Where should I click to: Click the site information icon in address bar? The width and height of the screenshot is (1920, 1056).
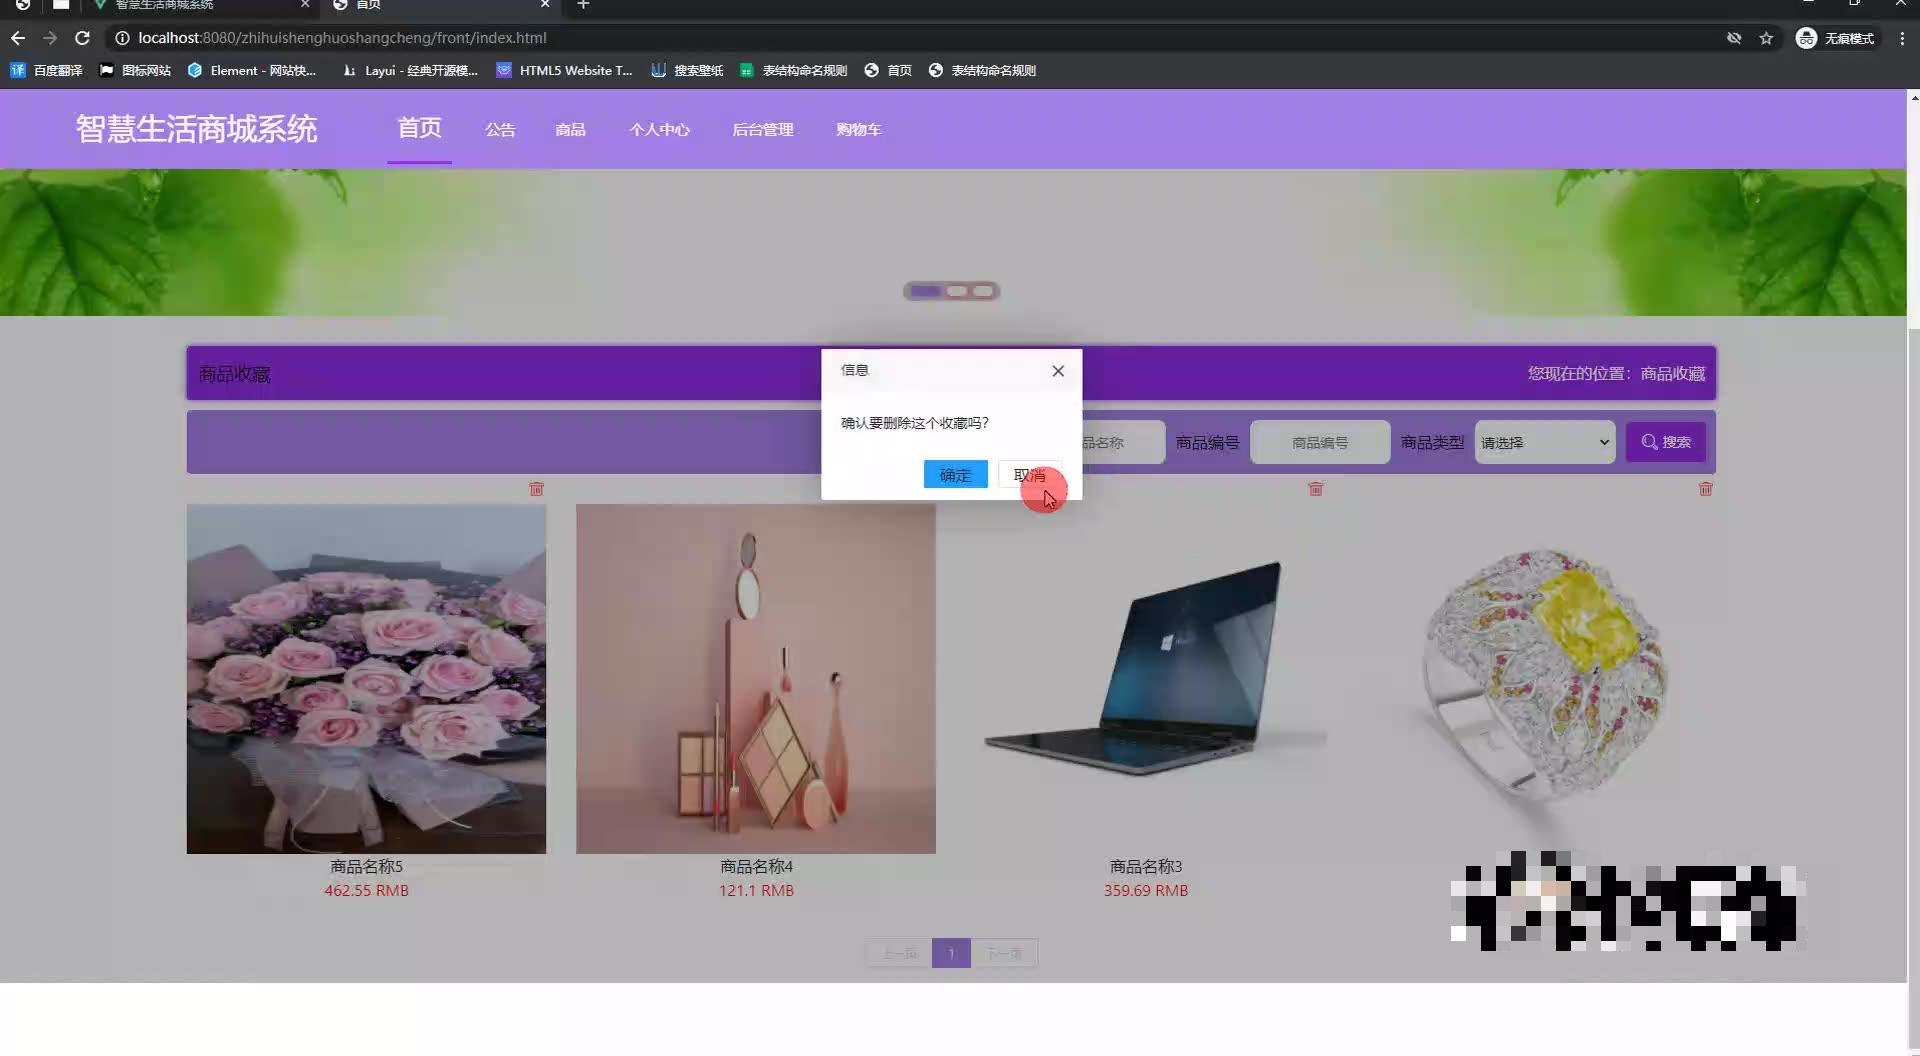click(x=122, y=38)
